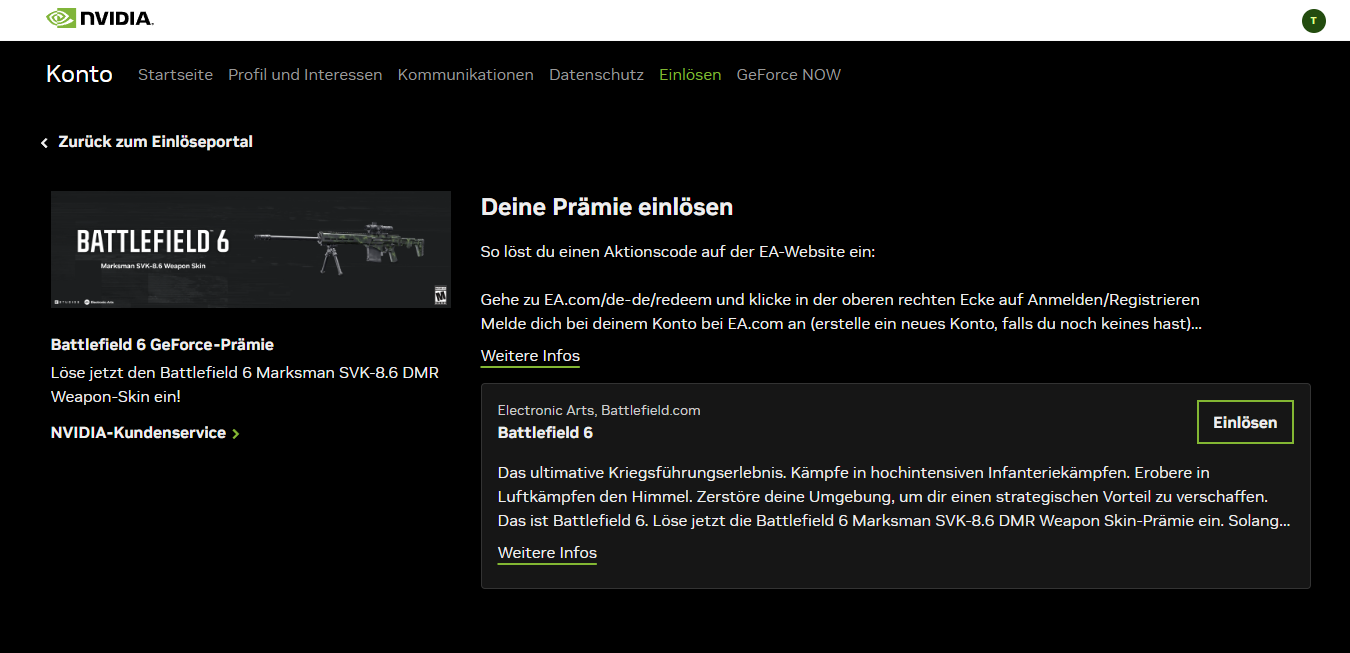Viewport: 1350px width, 653px height.
Task: Open the Startseite tab
Action: (175, 75)
